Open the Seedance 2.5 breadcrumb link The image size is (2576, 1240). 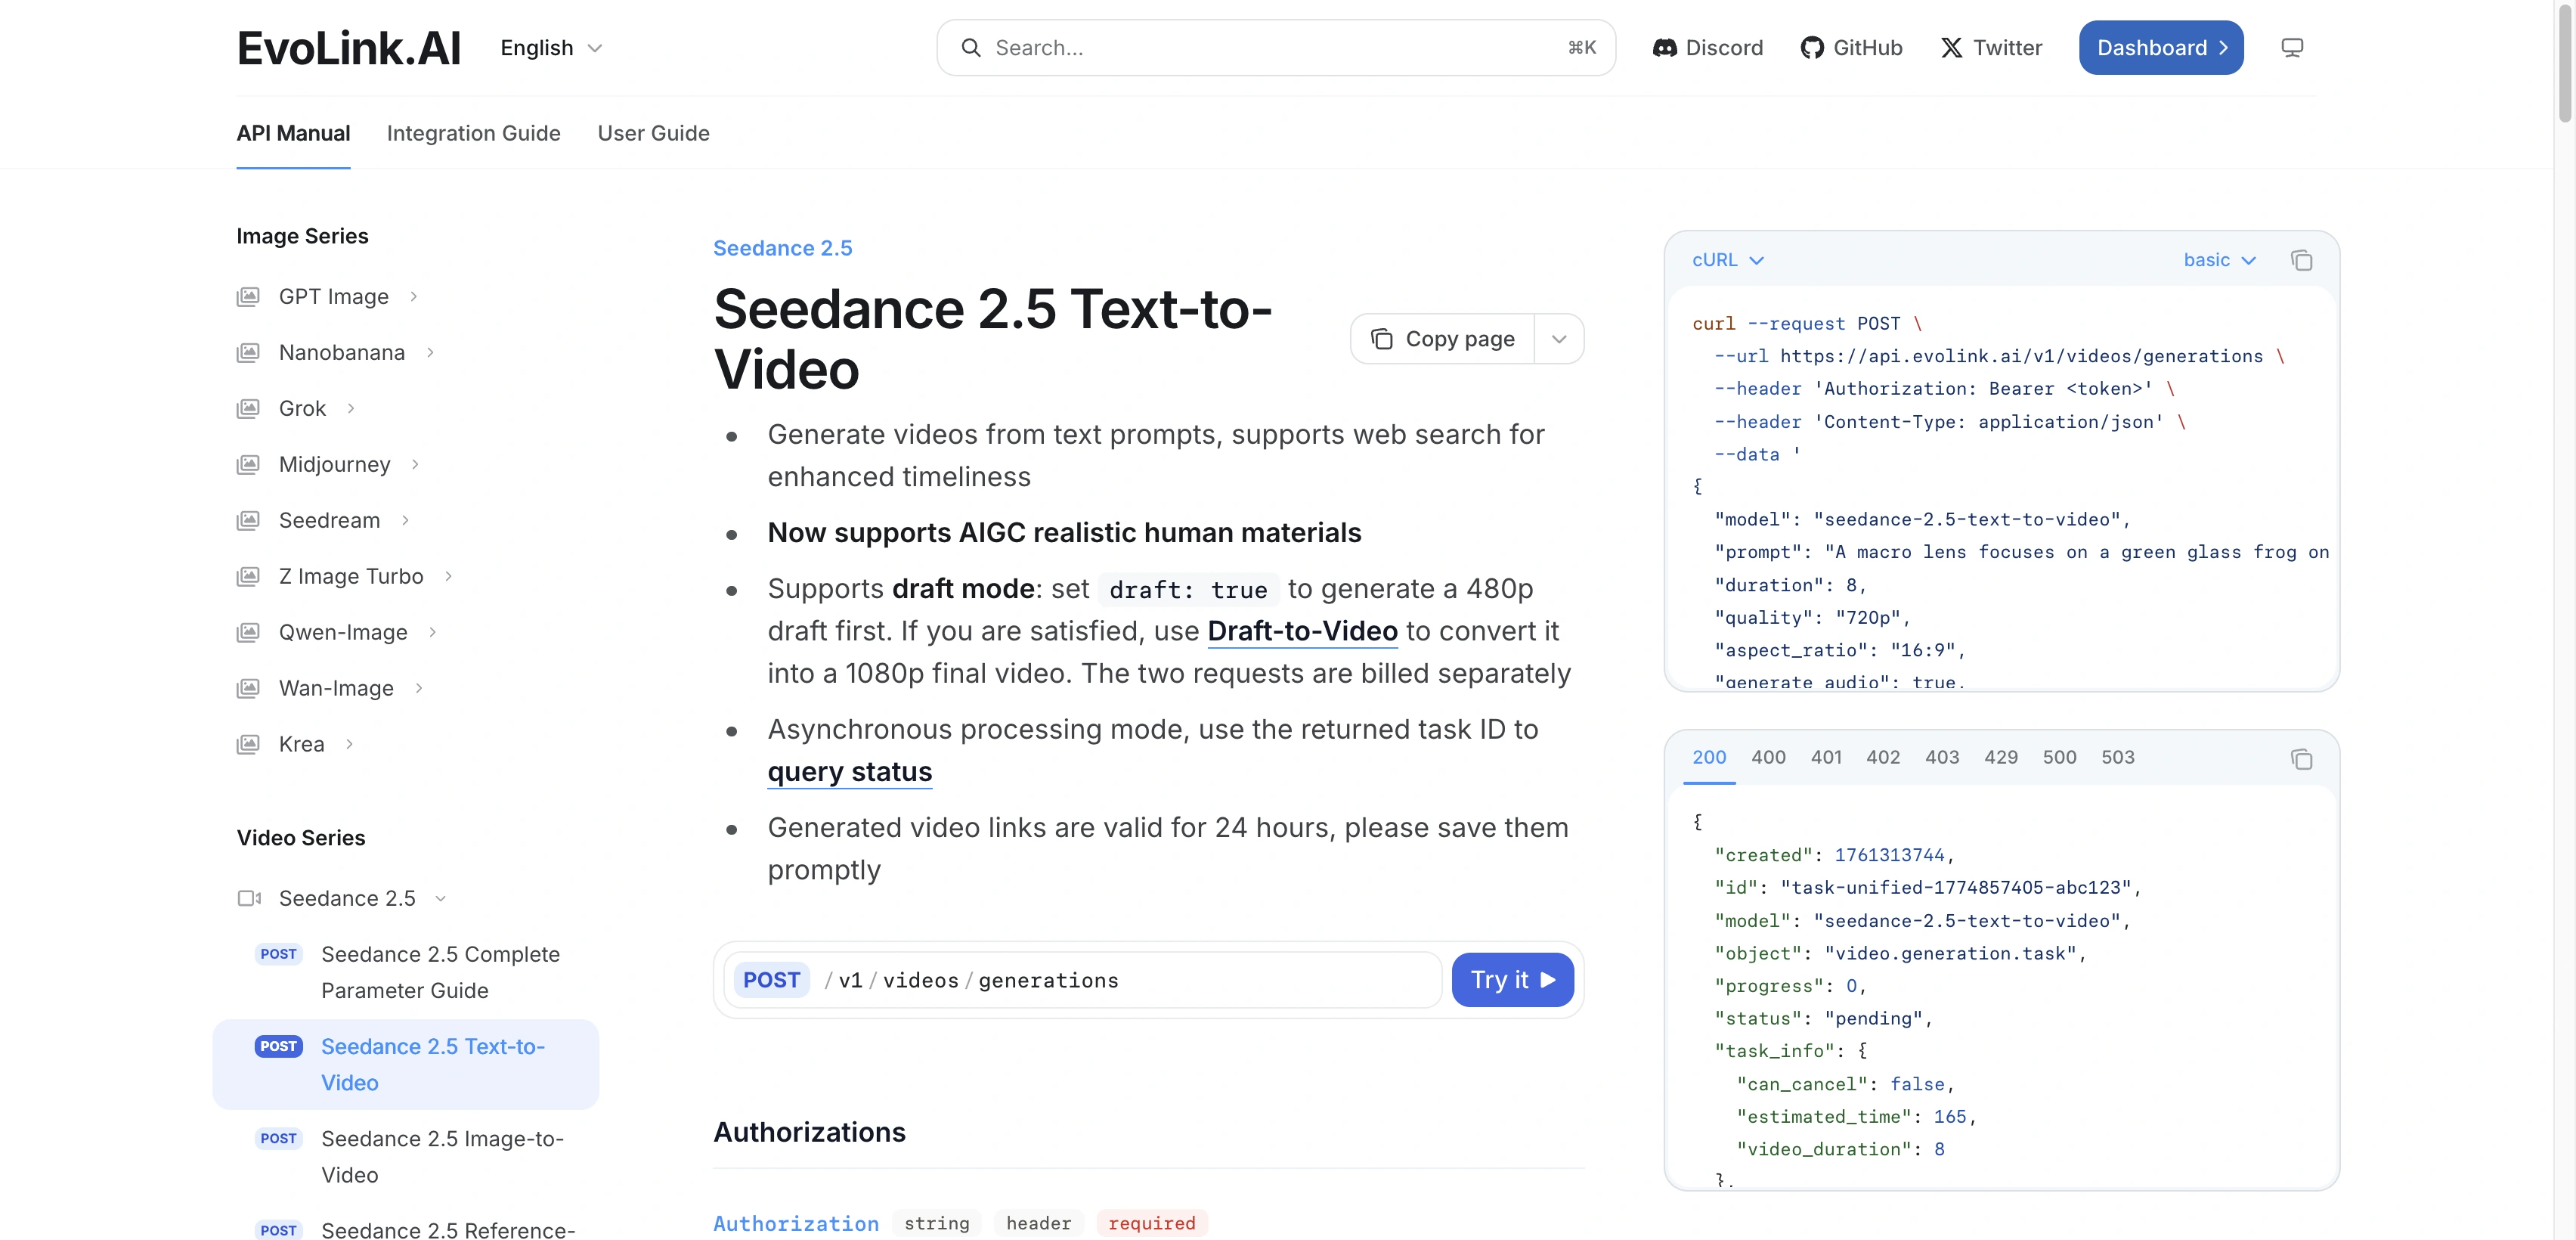[782, 248]
